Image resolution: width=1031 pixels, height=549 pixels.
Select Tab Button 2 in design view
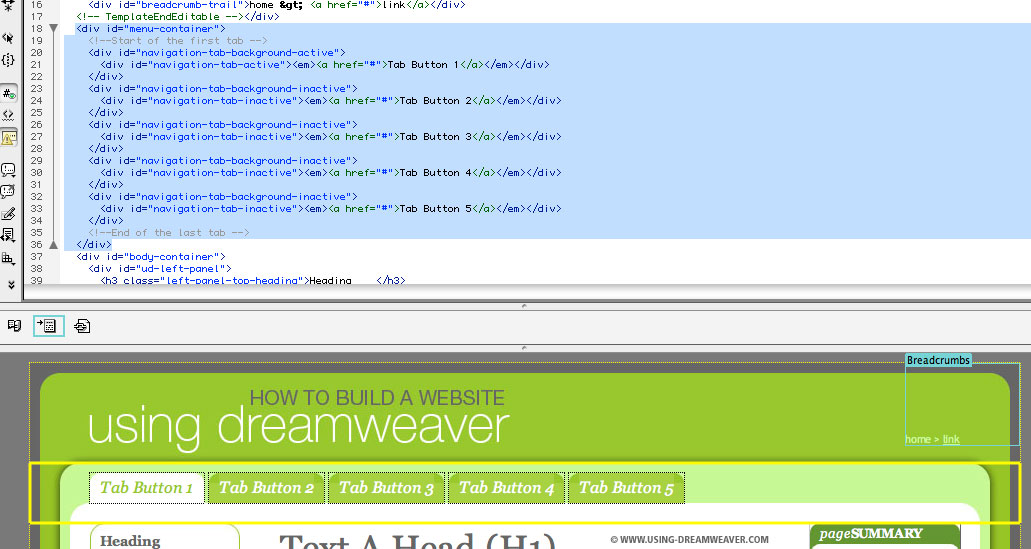tap(266, 487)
